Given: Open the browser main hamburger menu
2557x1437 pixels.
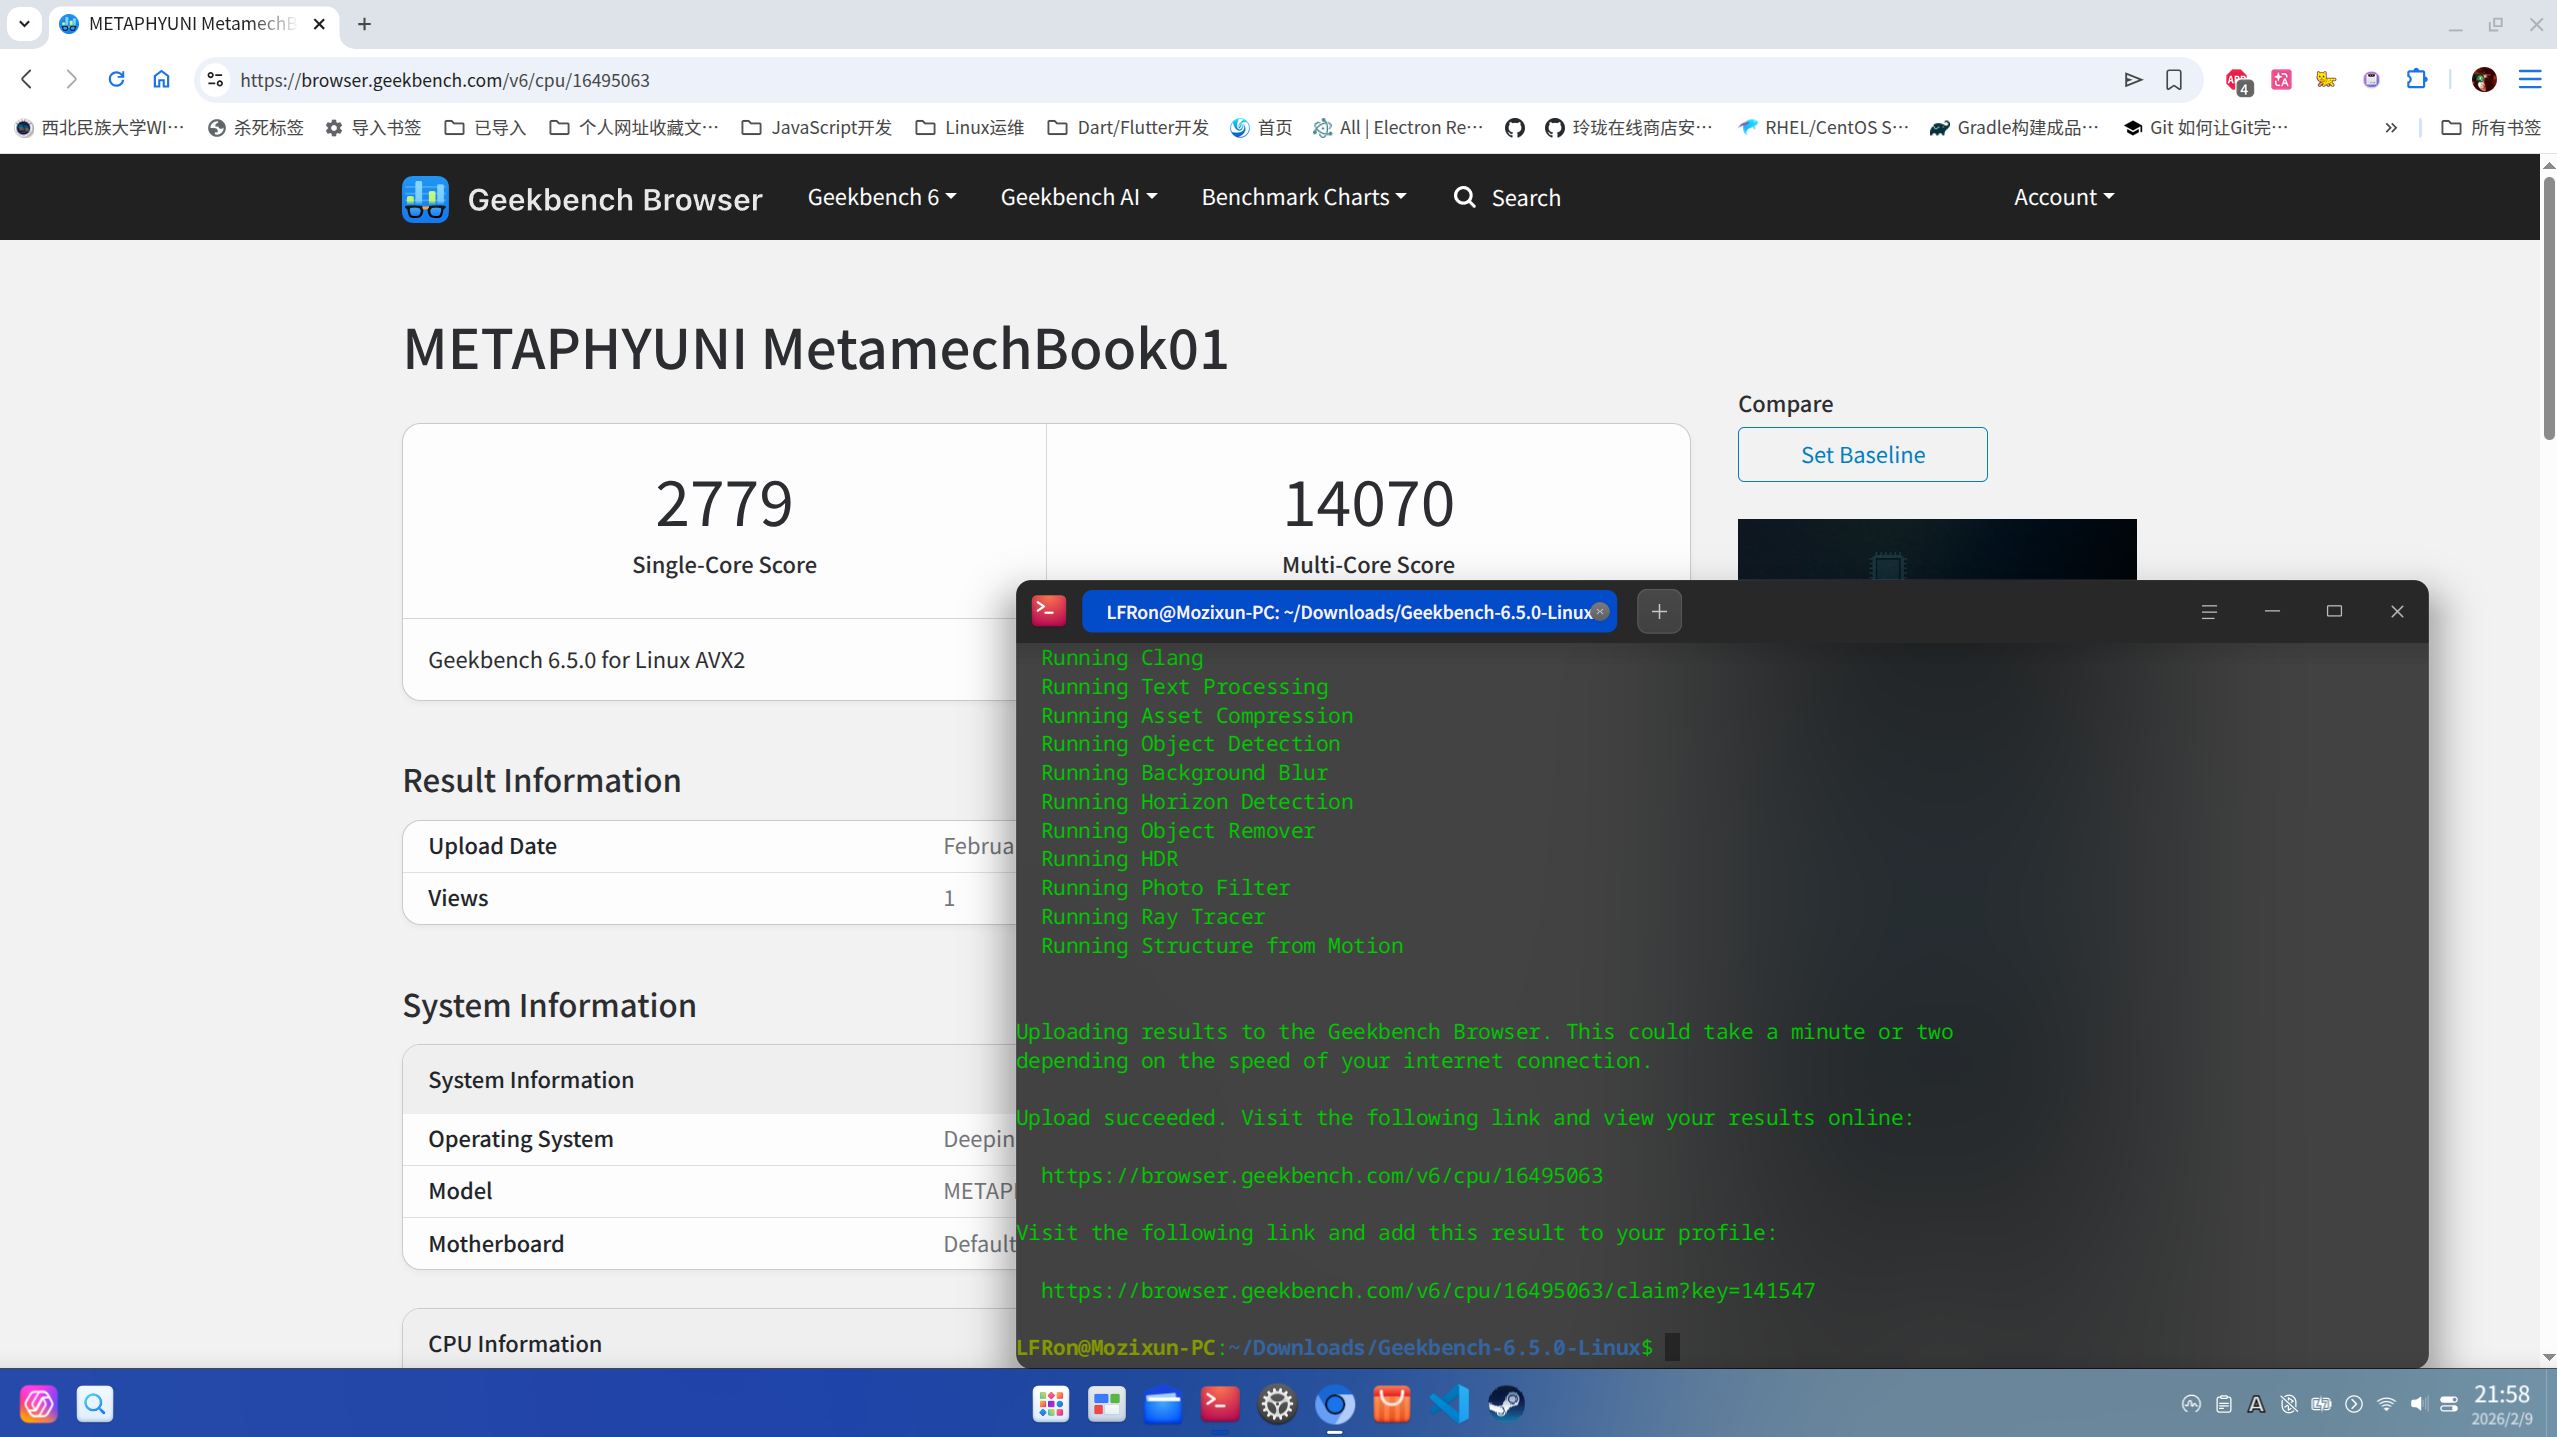Looking at the screenshot, I should pyautogui.click(x=2530, y=79).
